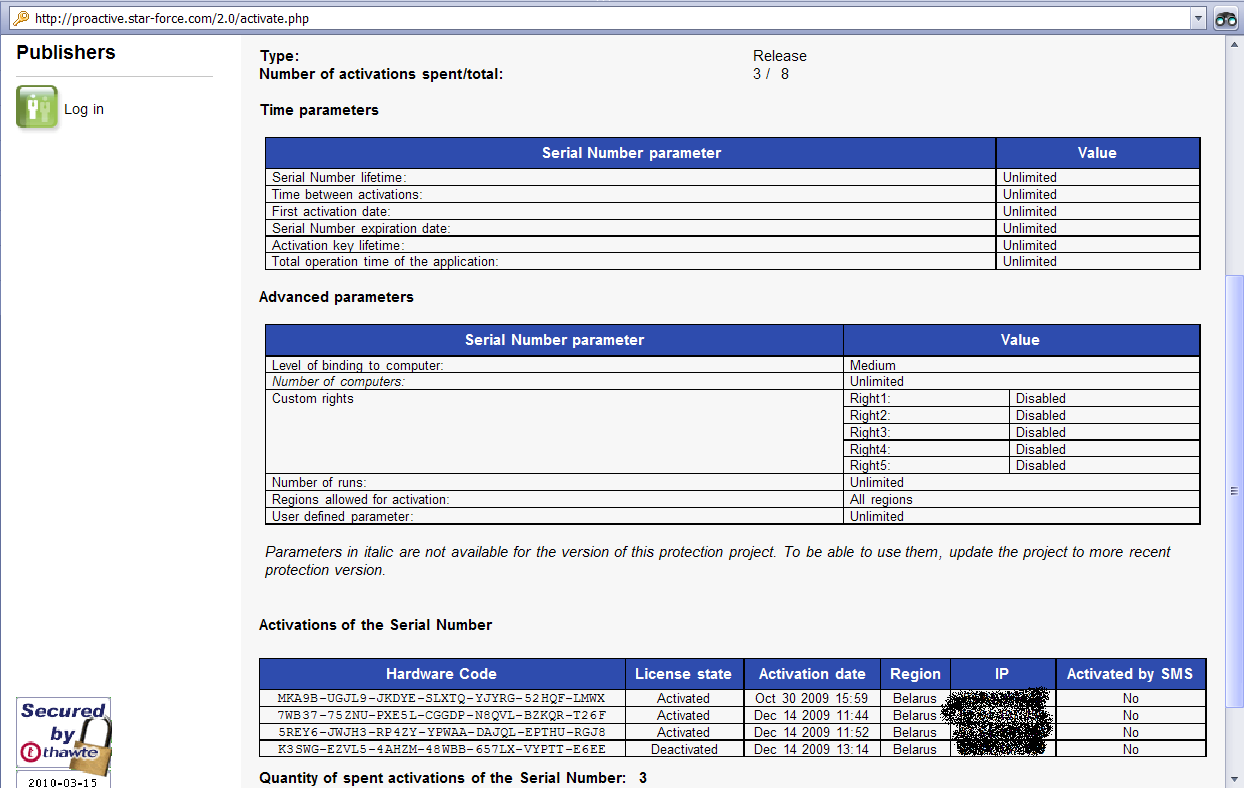This screenshot has height=788, width=1244.
Task: Click the Oct 30 2009 15:59 date cell
Action: [811, 698]
